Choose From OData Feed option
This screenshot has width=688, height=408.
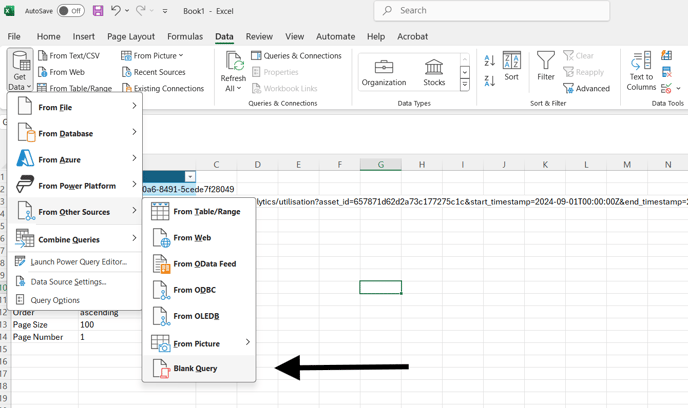(x=204, y=264)
